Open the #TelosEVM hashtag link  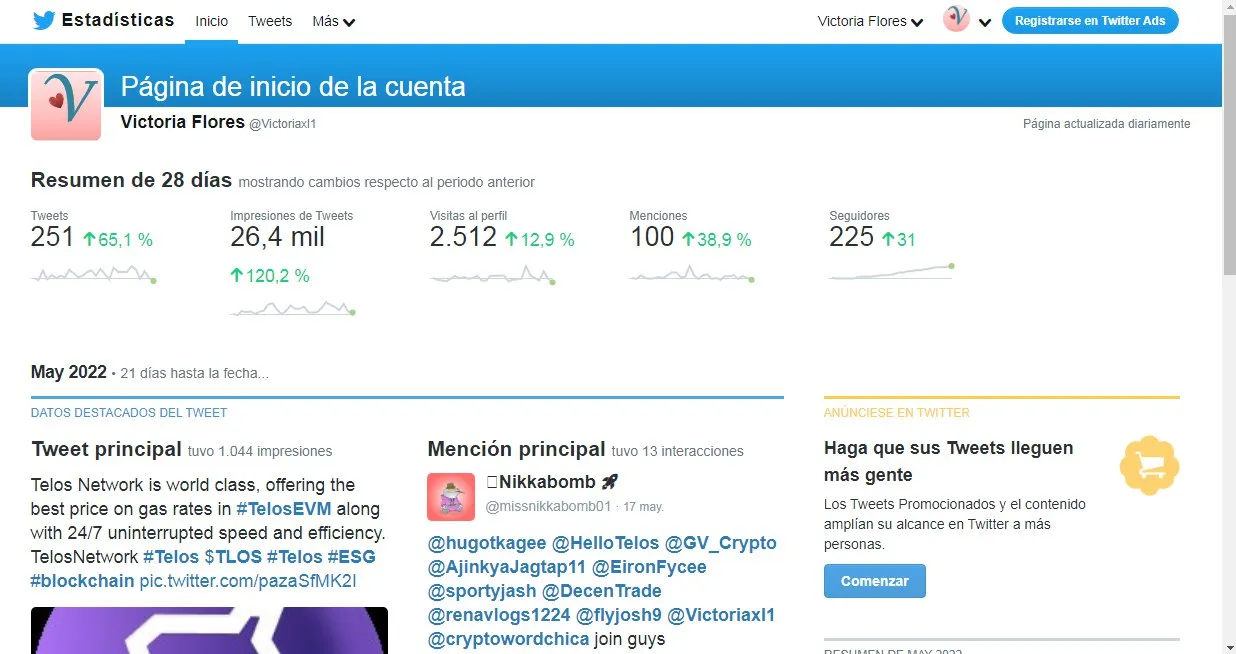click(x=284, y=509)
